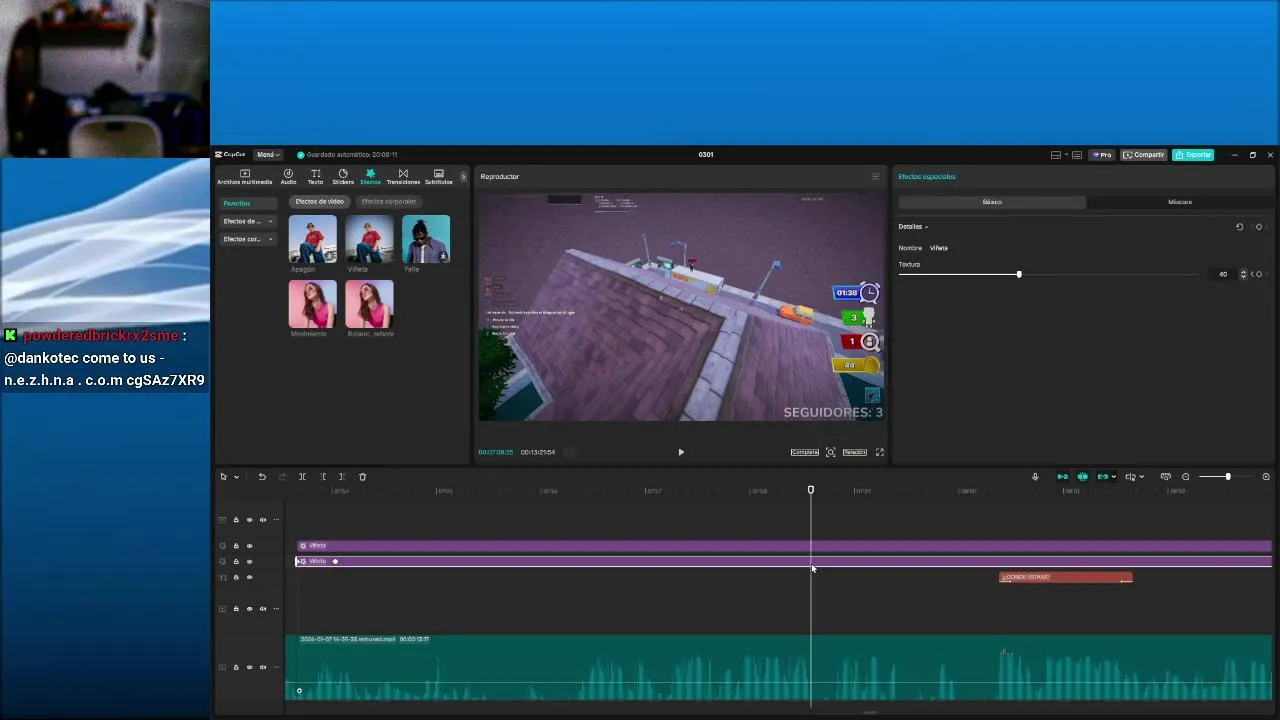Delete the selected clip
The width and height of the screenshot is (1280, 720).
363,477
